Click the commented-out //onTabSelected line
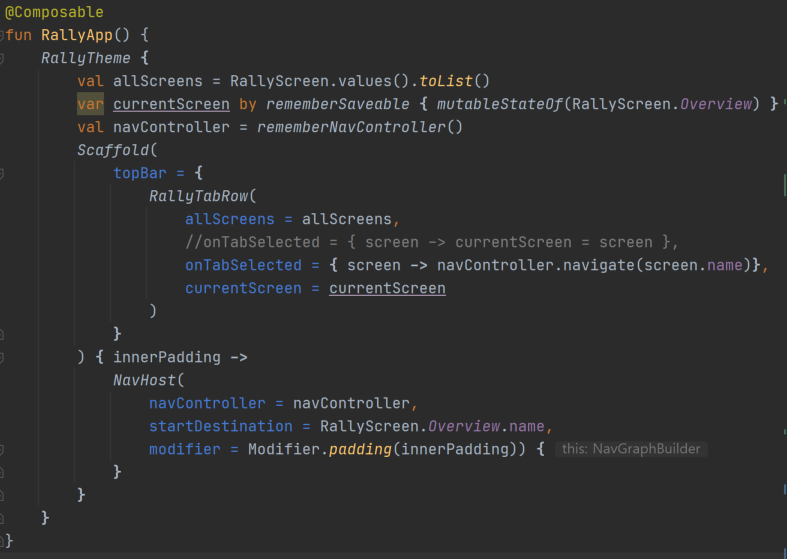 [432, 242]
